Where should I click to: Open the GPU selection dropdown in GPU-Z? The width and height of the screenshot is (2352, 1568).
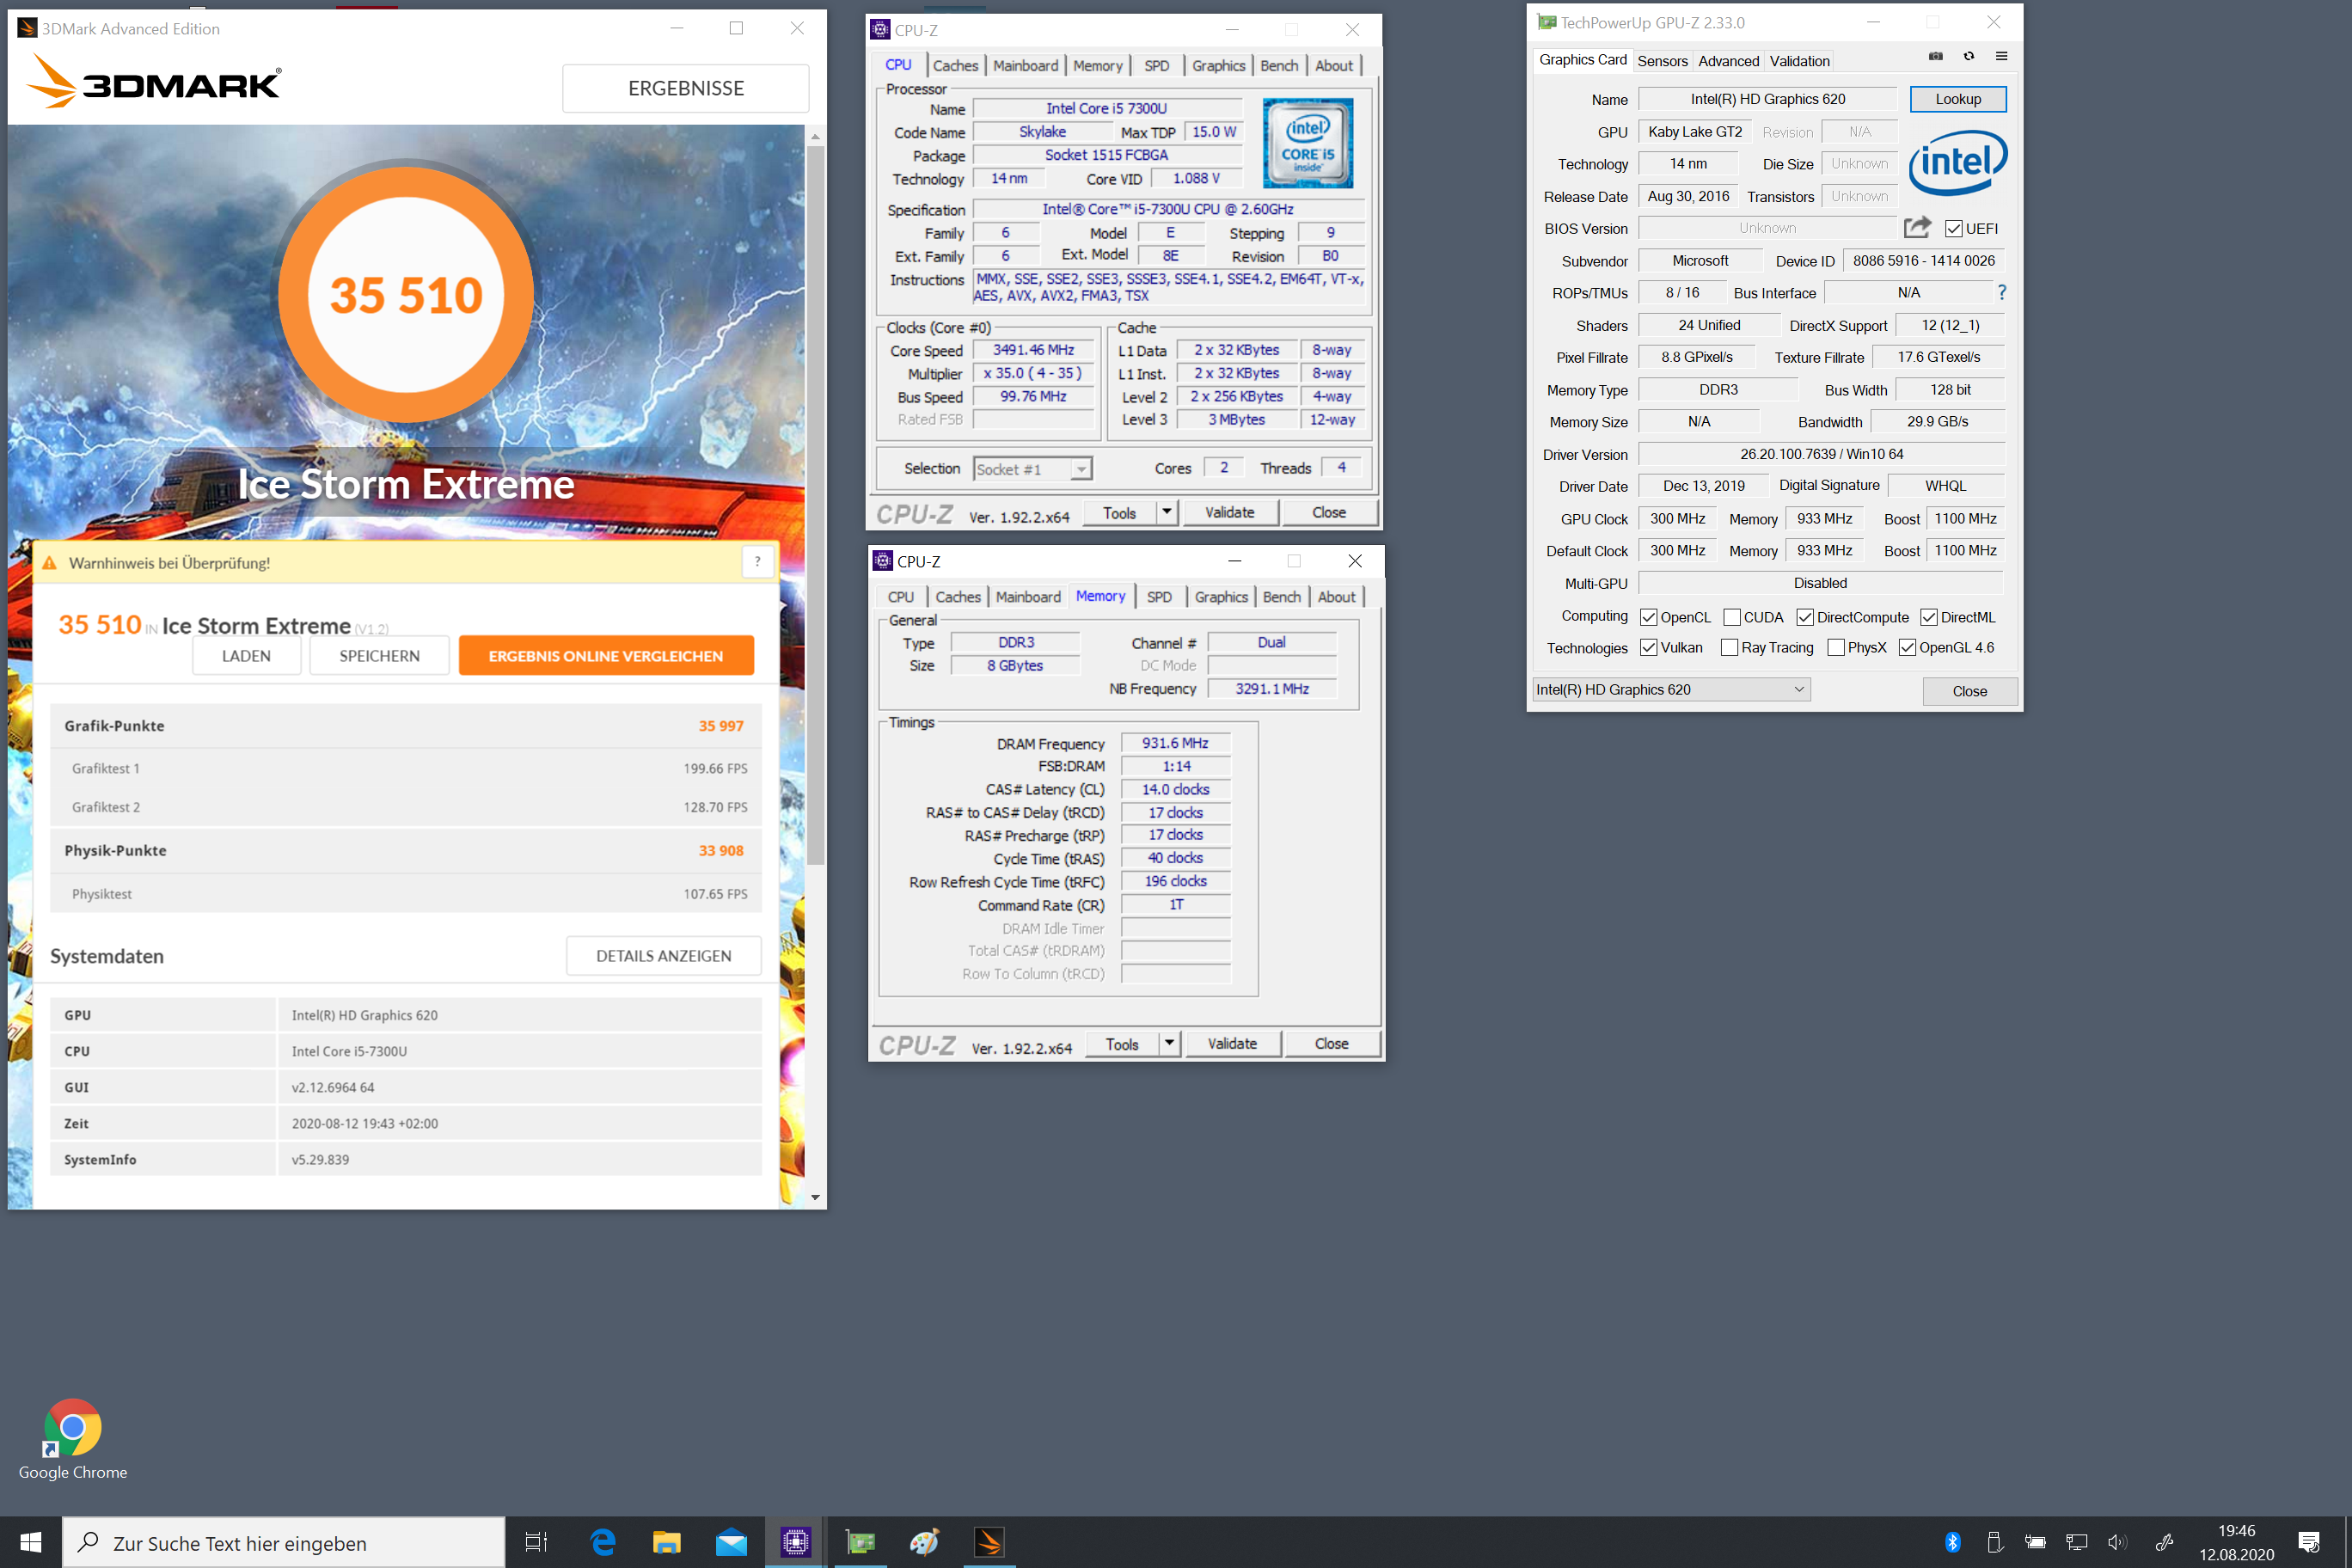(x=1671, y=690)
